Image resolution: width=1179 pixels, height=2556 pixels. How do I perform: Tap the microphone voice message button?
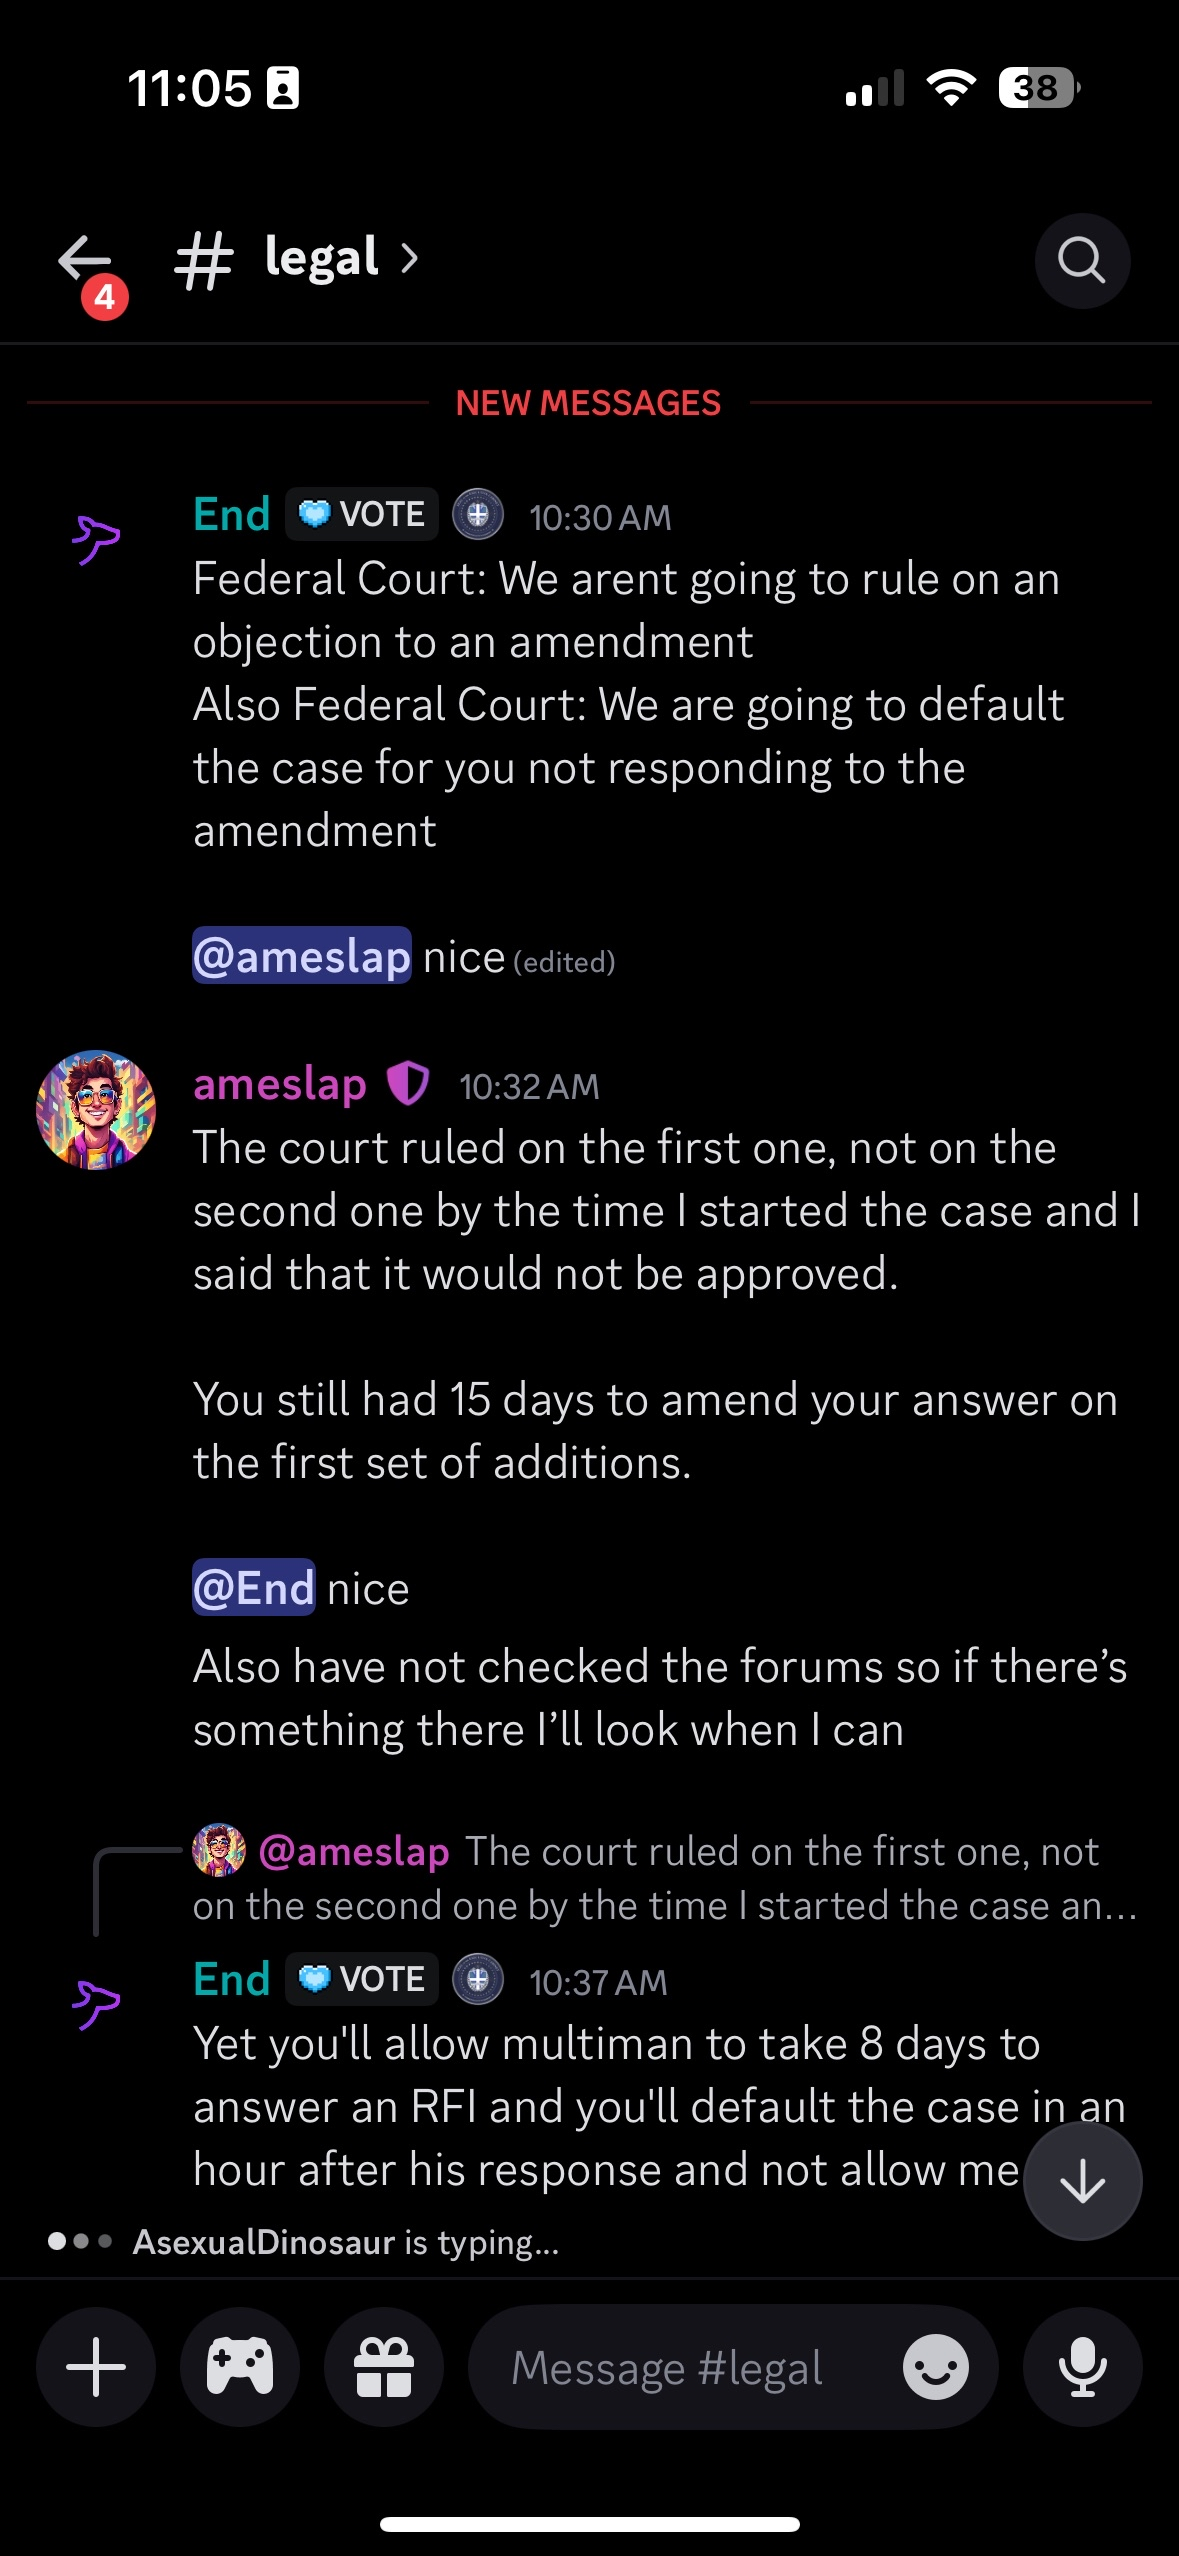point(1082,2367)
